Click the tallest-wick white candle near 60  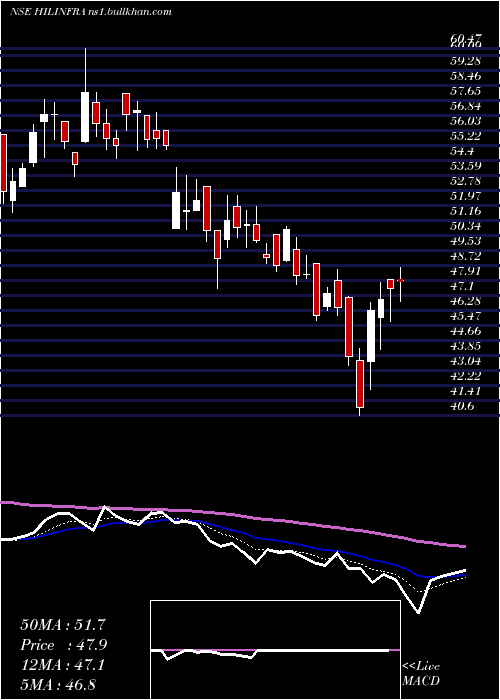pyautogui.click(x=85, y=95)
